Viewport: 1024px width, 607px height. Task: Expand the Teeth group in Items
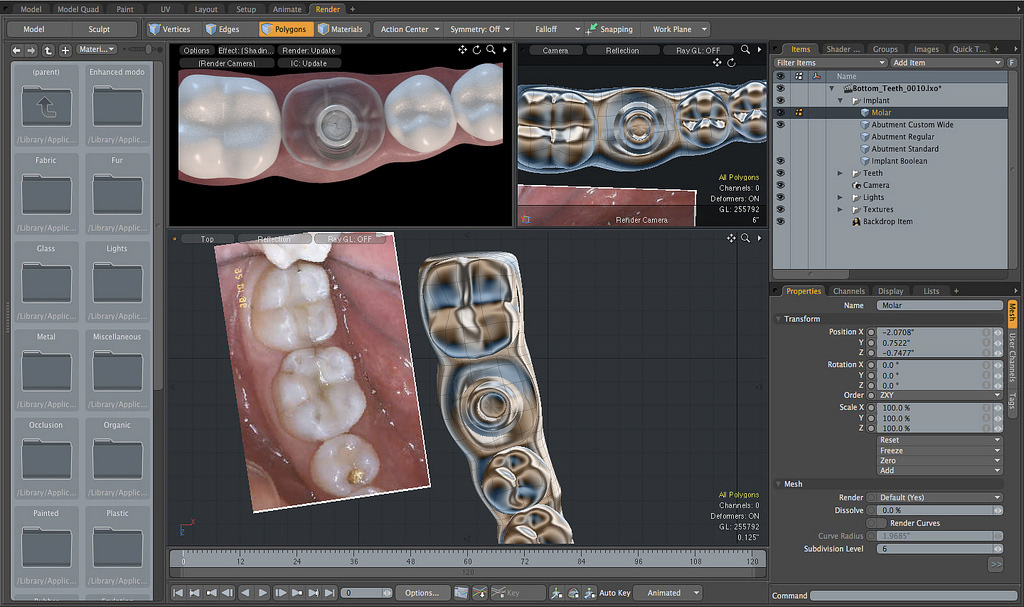click(x=841, y=173)
